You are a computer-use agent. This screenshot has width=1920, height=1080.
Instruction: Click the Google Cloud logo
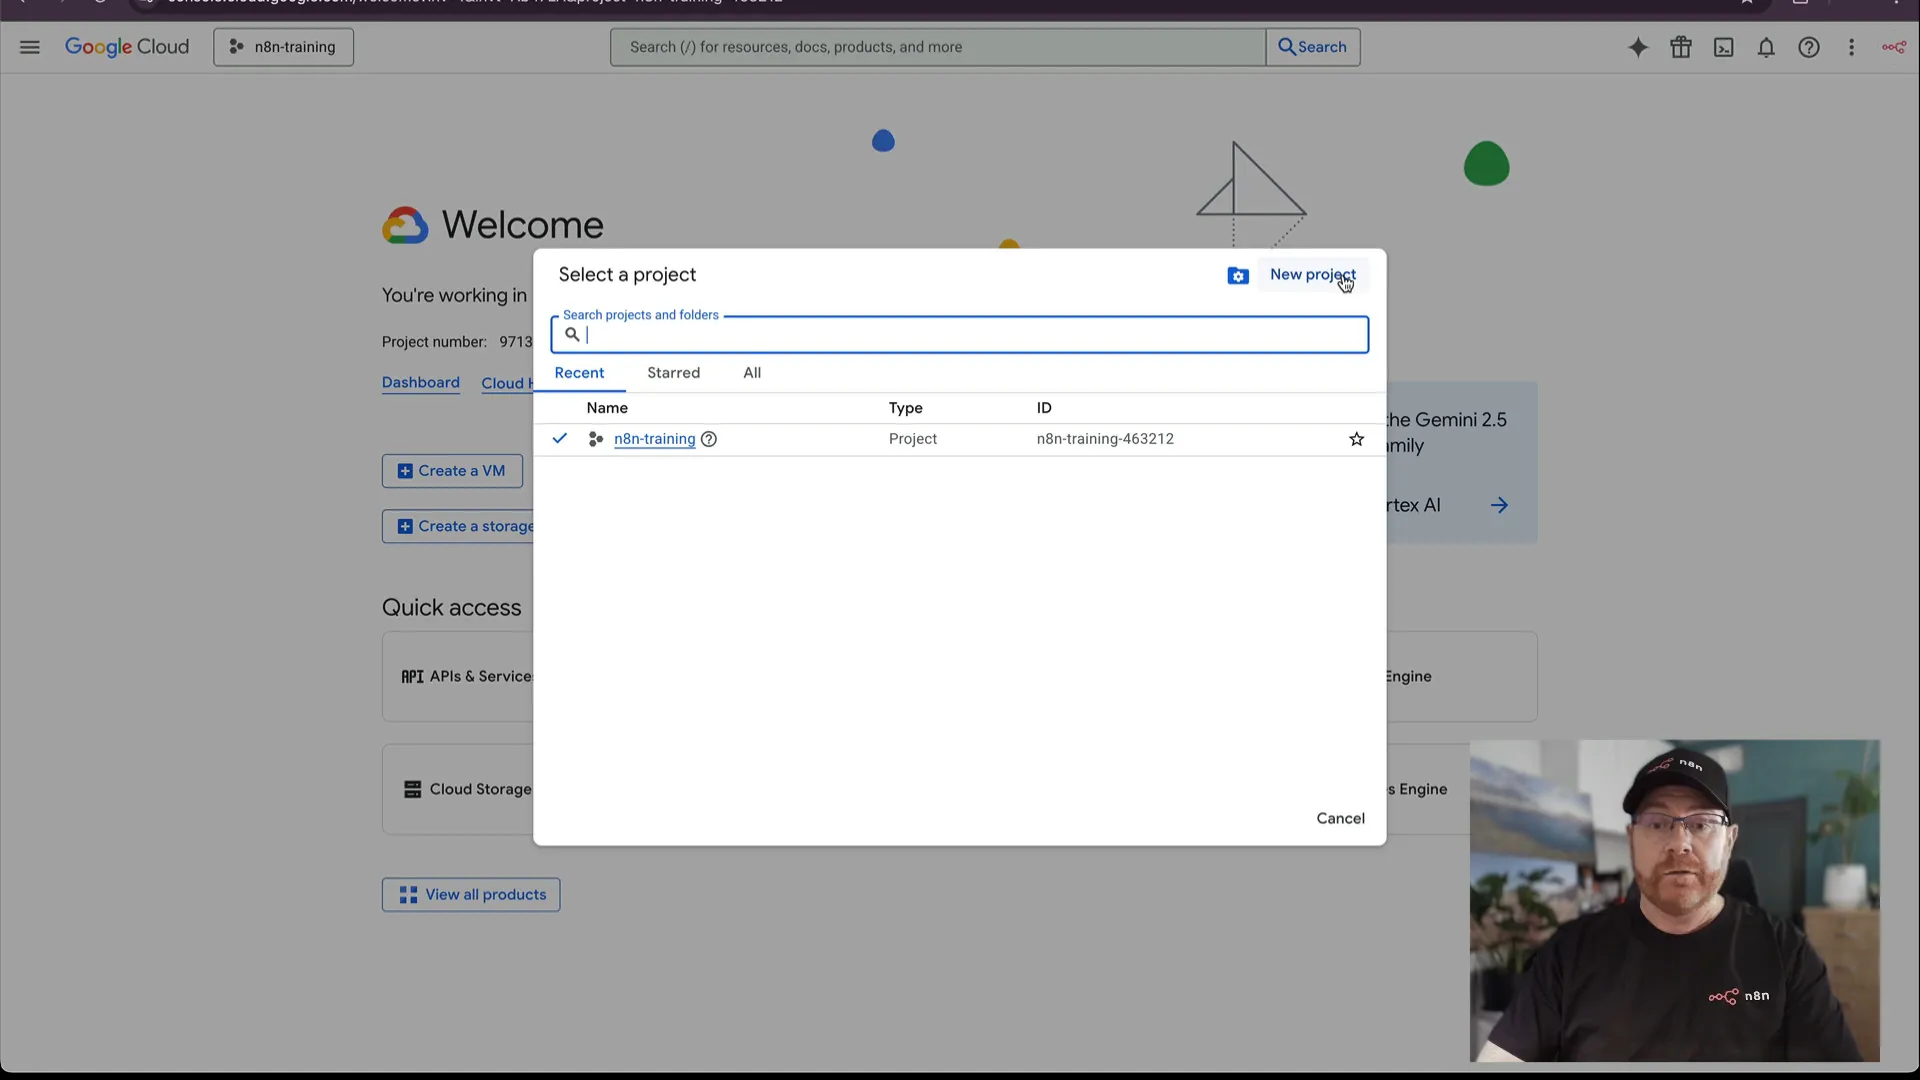tap(127, 47)
